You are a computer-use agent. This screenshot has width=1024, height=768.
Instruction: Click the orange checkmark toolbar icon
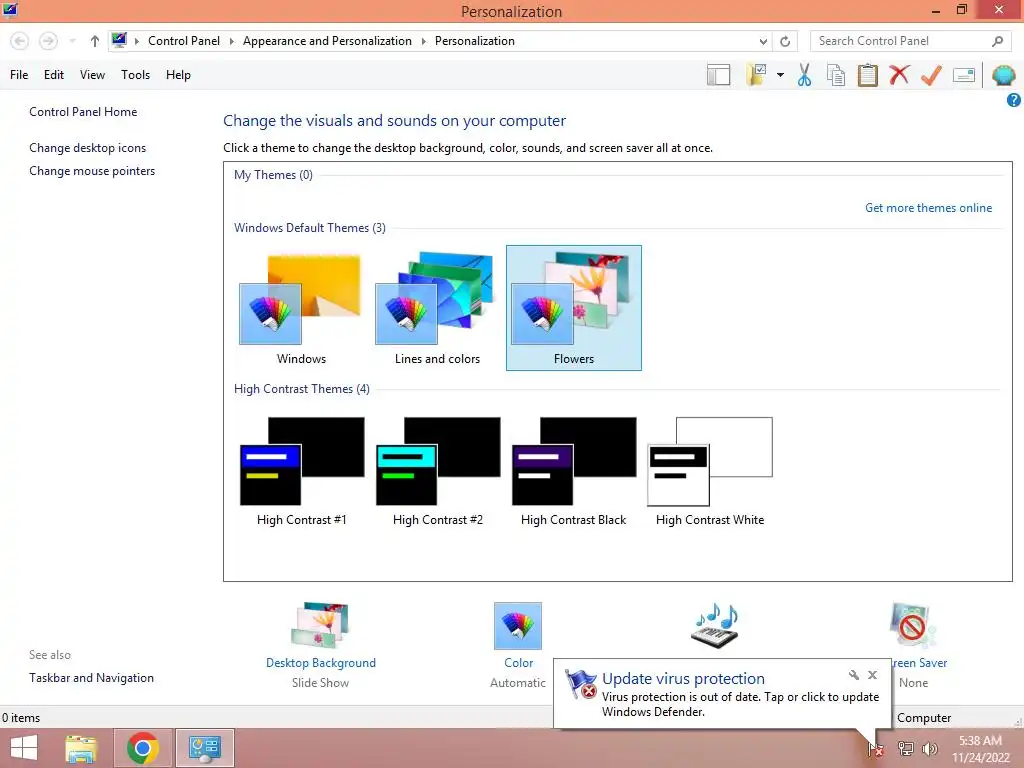(931, 75)
